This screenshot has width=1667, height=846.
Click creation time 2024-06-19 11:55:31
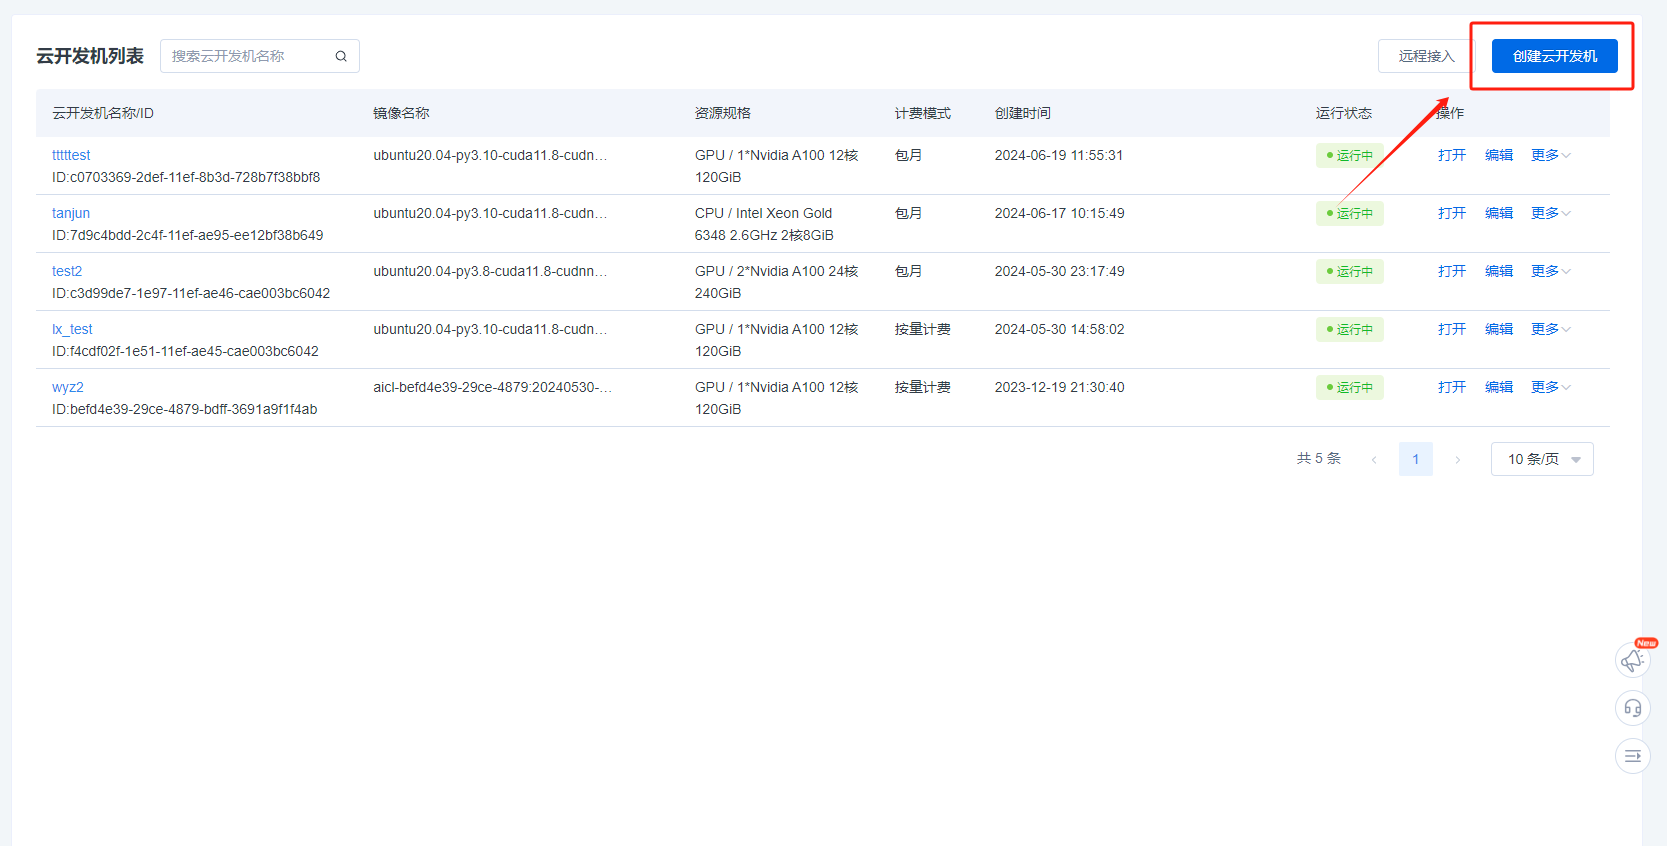tap(1059, 155)
